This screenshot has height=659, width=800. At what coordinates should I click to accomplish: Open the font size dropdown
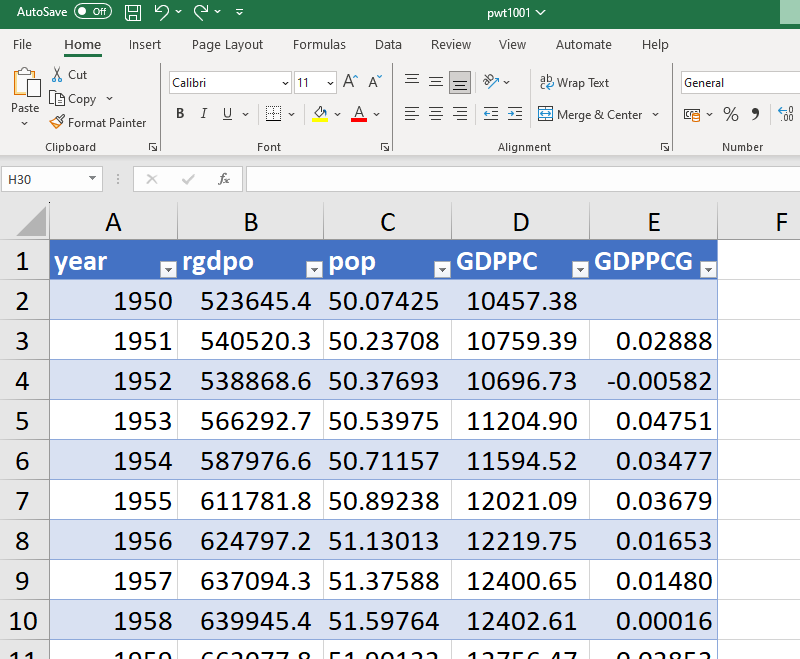click(330, 82)
